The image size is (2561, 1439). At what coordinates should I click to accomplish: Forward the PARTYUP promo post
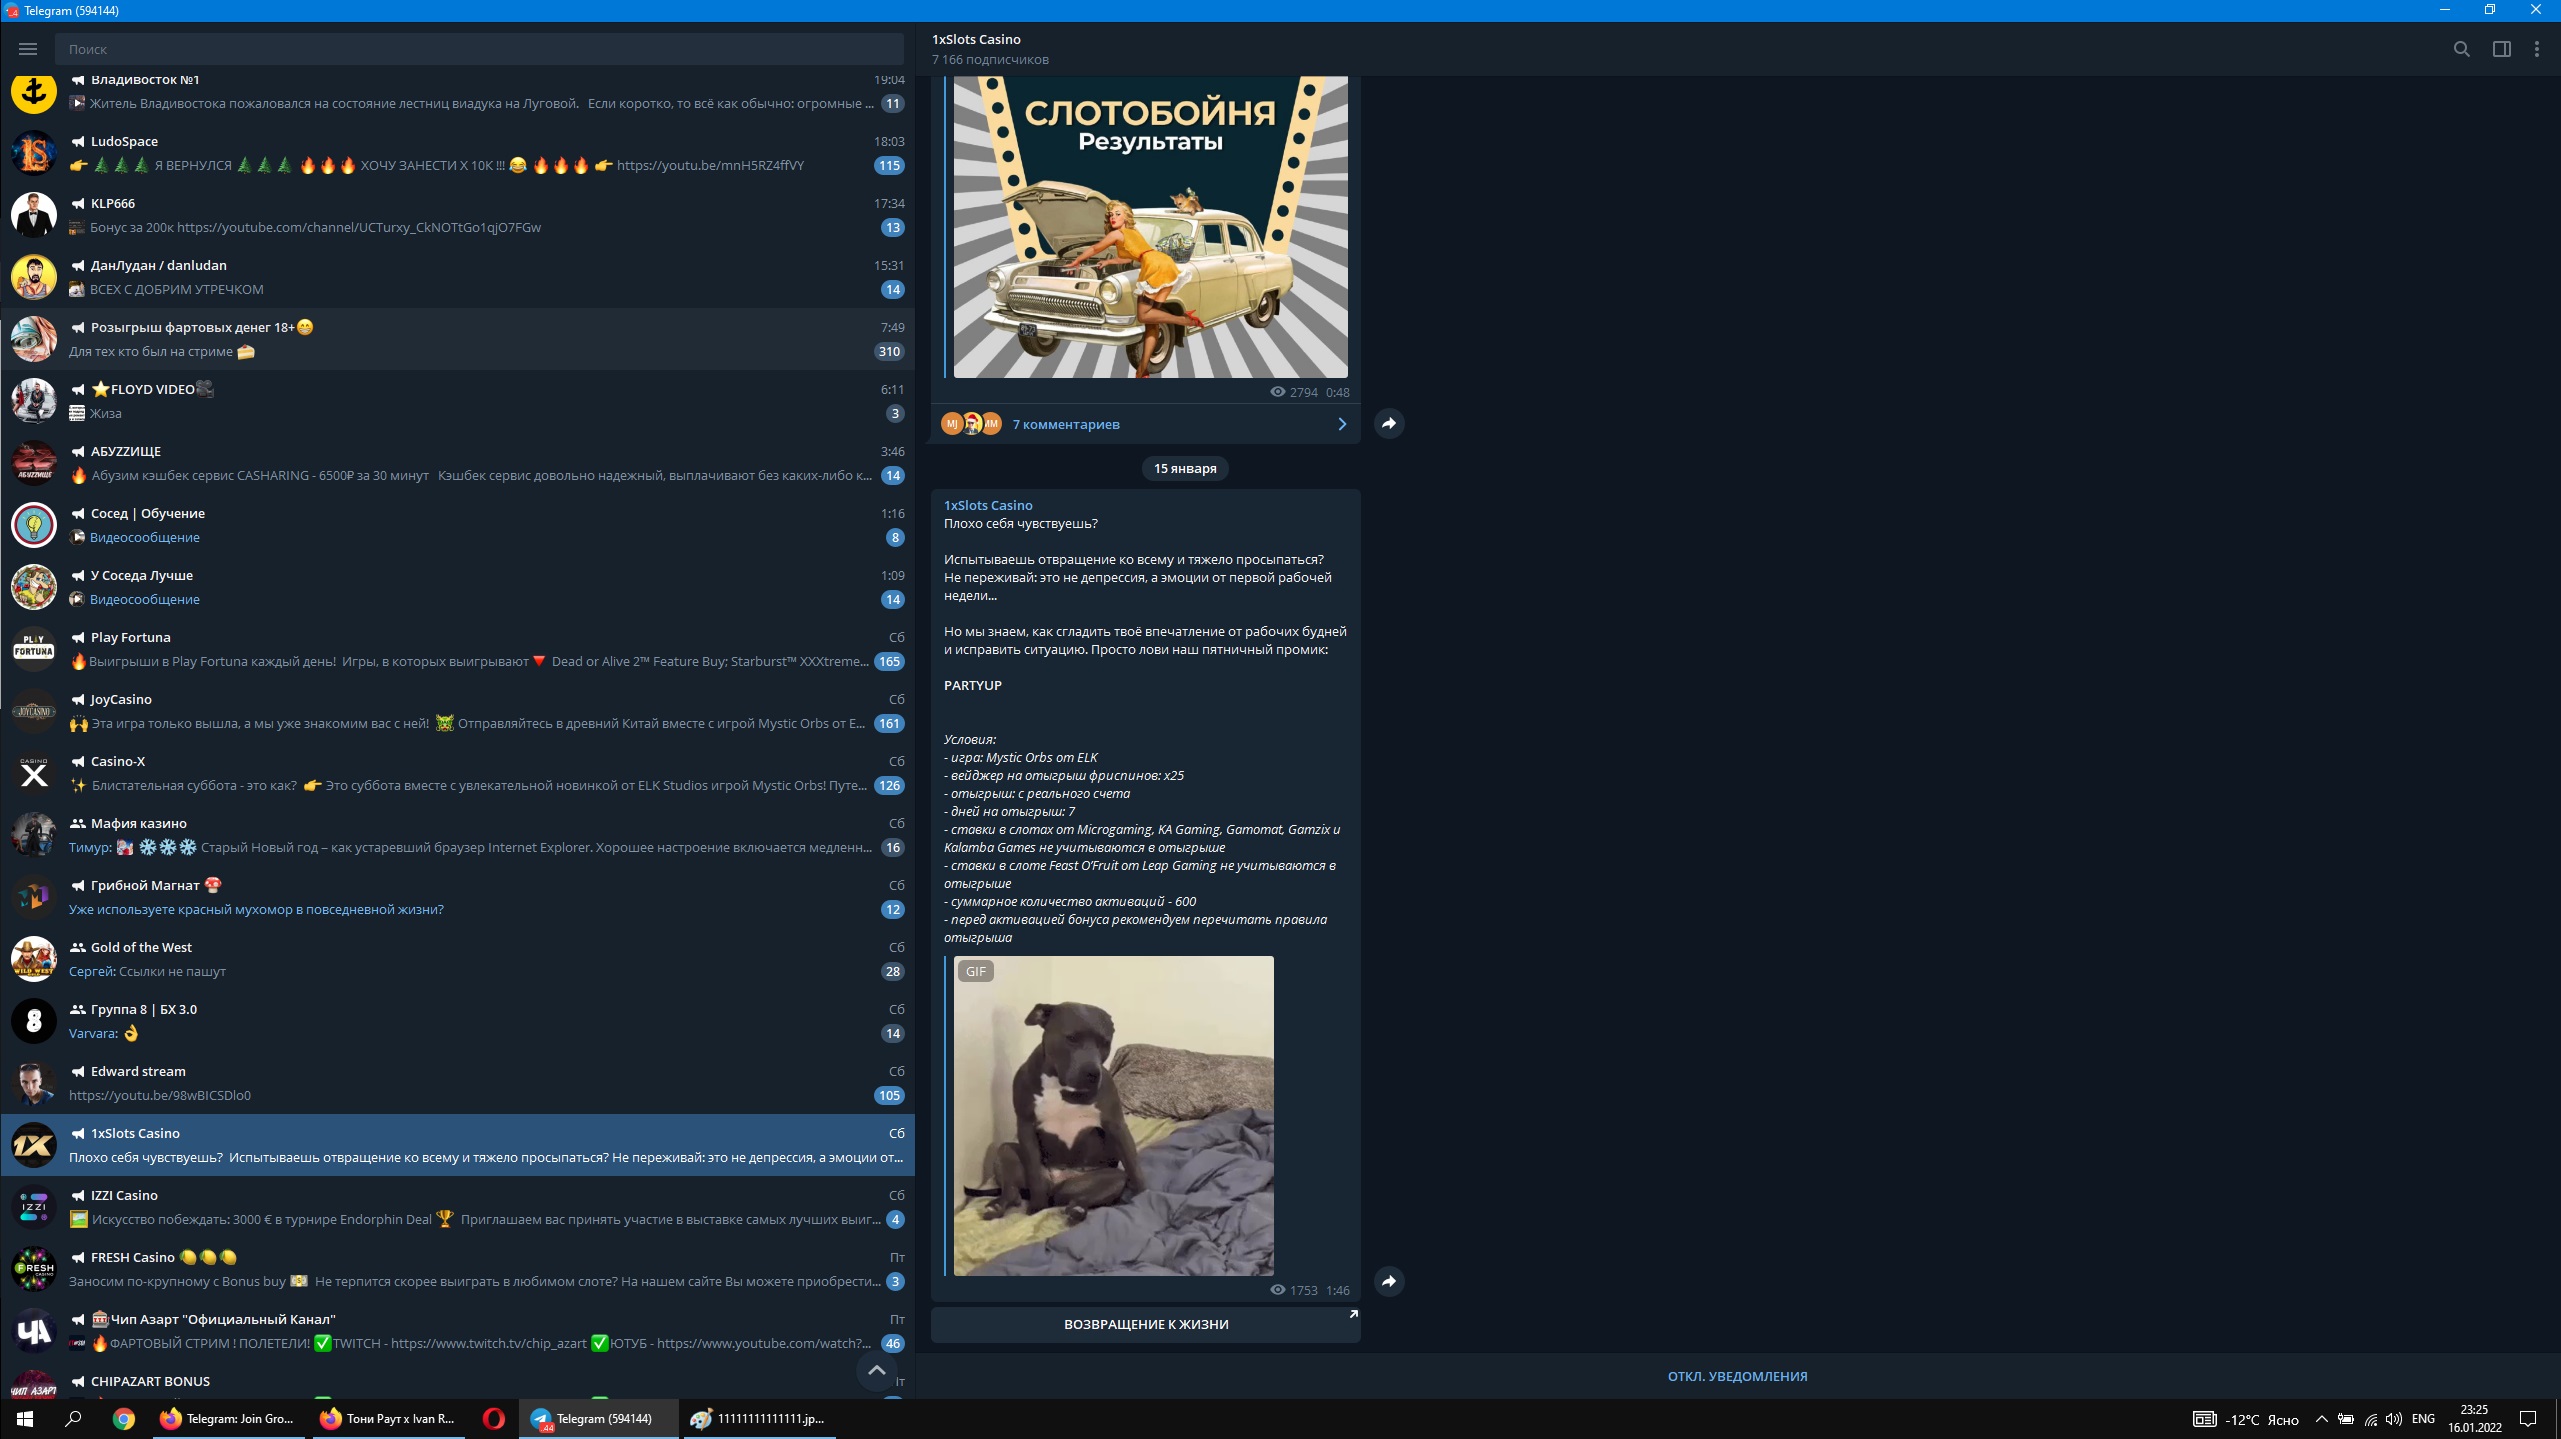(1389, 1281)
